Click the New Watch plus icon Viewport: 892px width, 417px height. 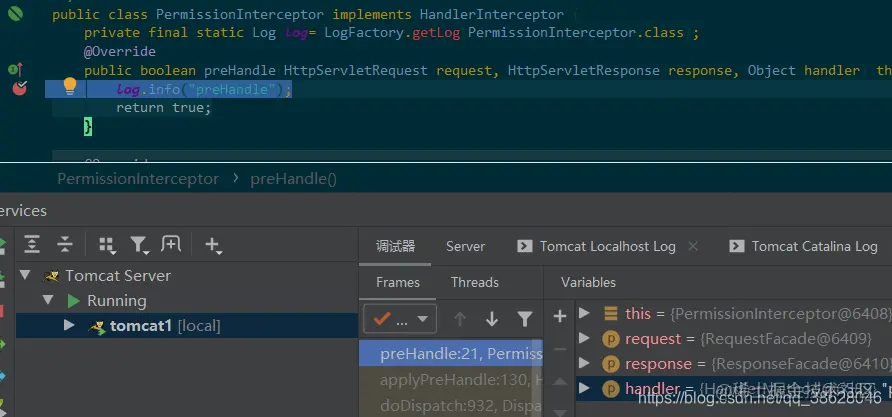tap(560, 316)
